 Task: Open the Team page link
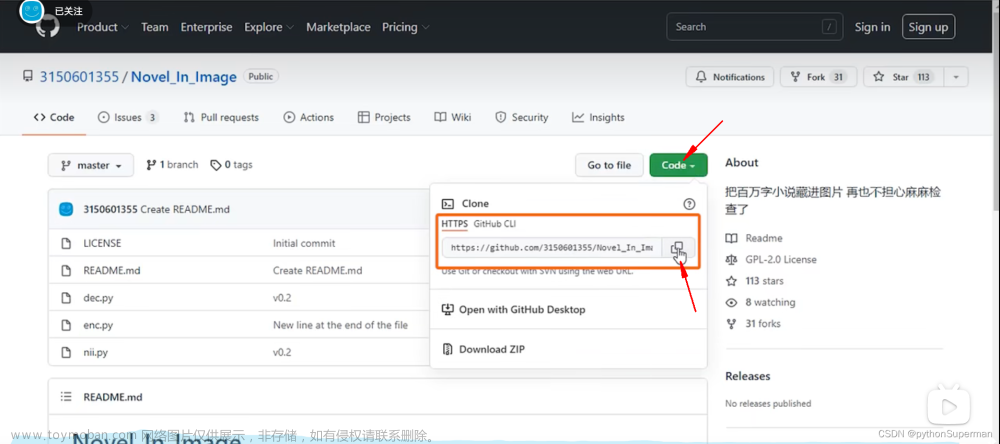(155, 27)
